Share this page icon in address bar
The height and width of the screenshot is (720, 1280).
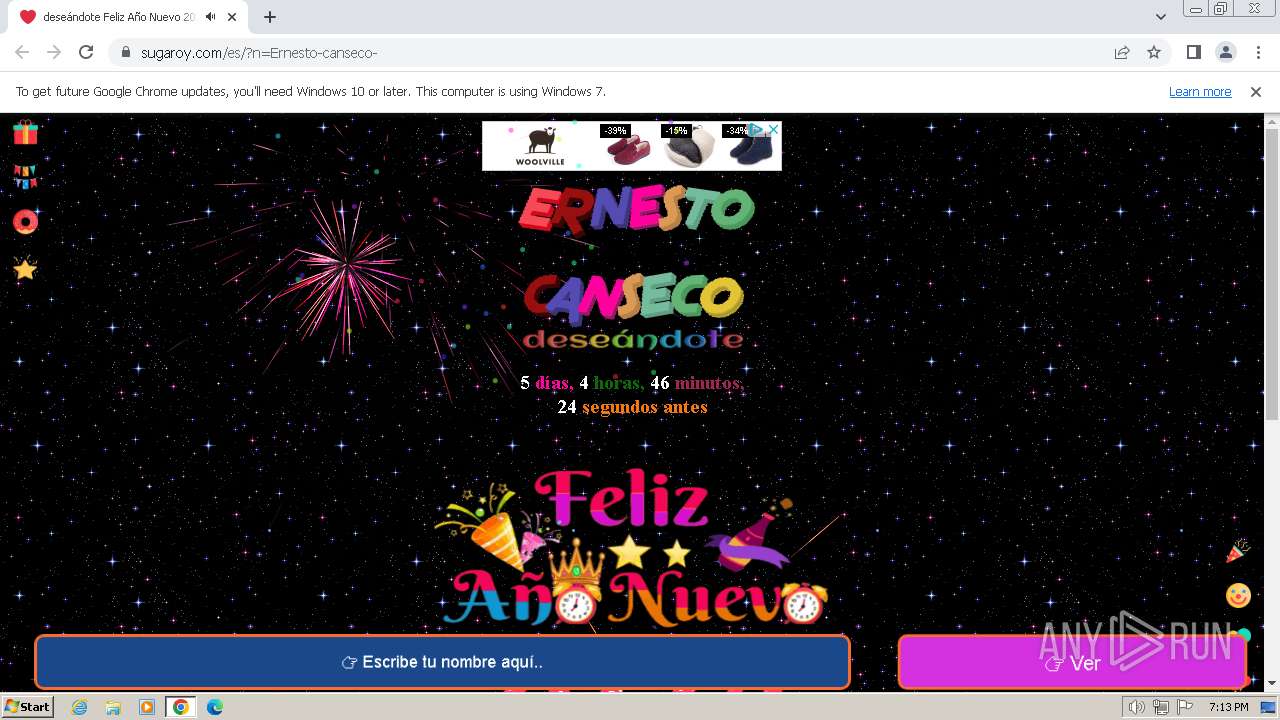(1122, 52)
